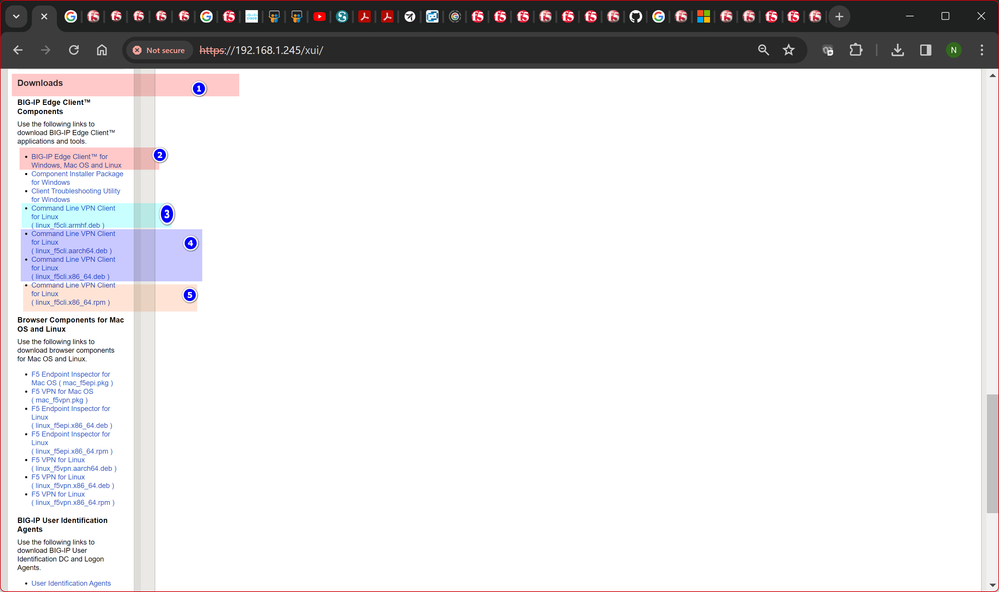
Task: Maximize the browser window
Action: (x=945, y=17)
